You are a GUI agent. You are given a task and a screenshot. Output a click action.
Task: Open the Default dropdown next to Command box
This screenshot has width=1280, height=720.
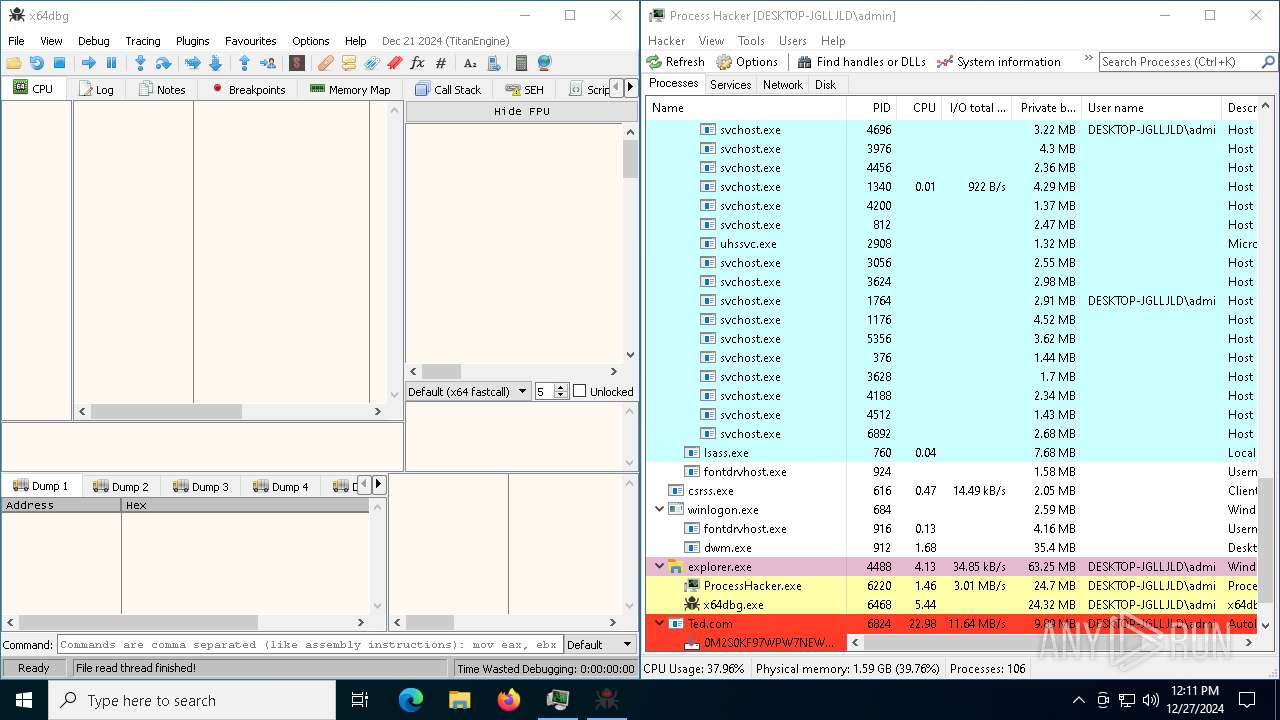600,645
